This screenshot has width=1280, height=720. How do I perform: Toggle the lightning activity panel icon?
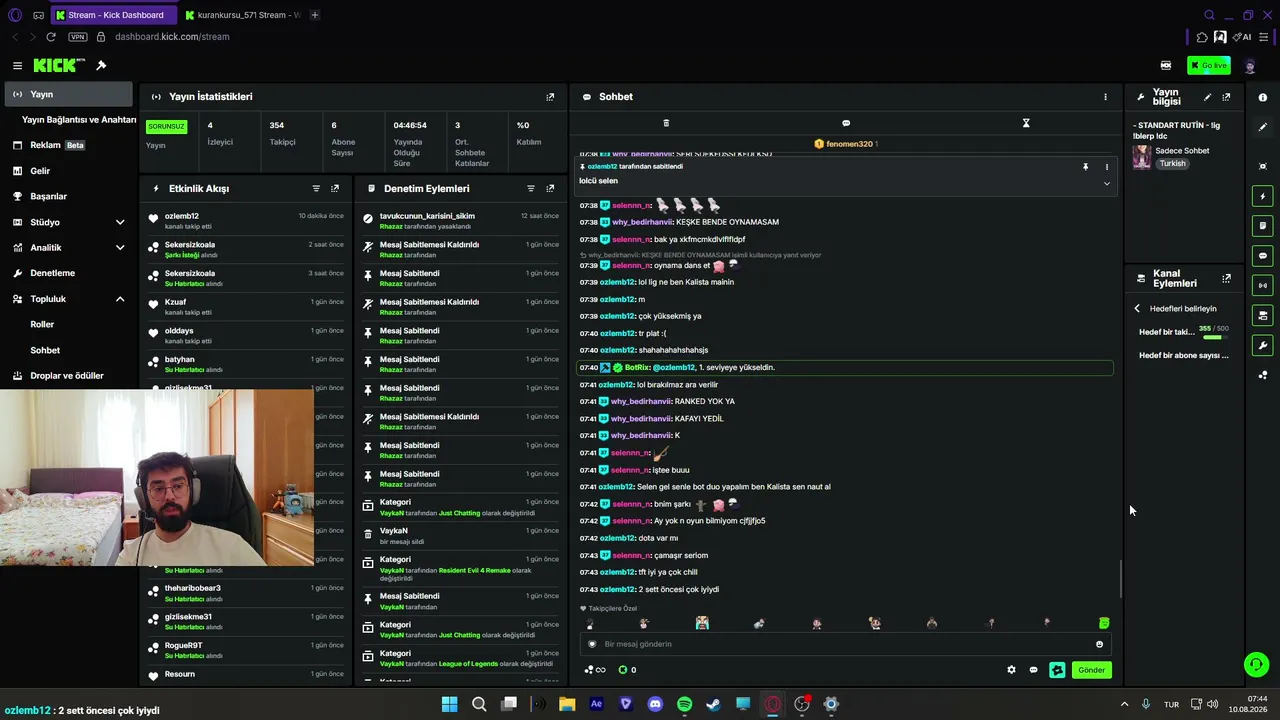pyautogui.click(x=1263, y=196)
